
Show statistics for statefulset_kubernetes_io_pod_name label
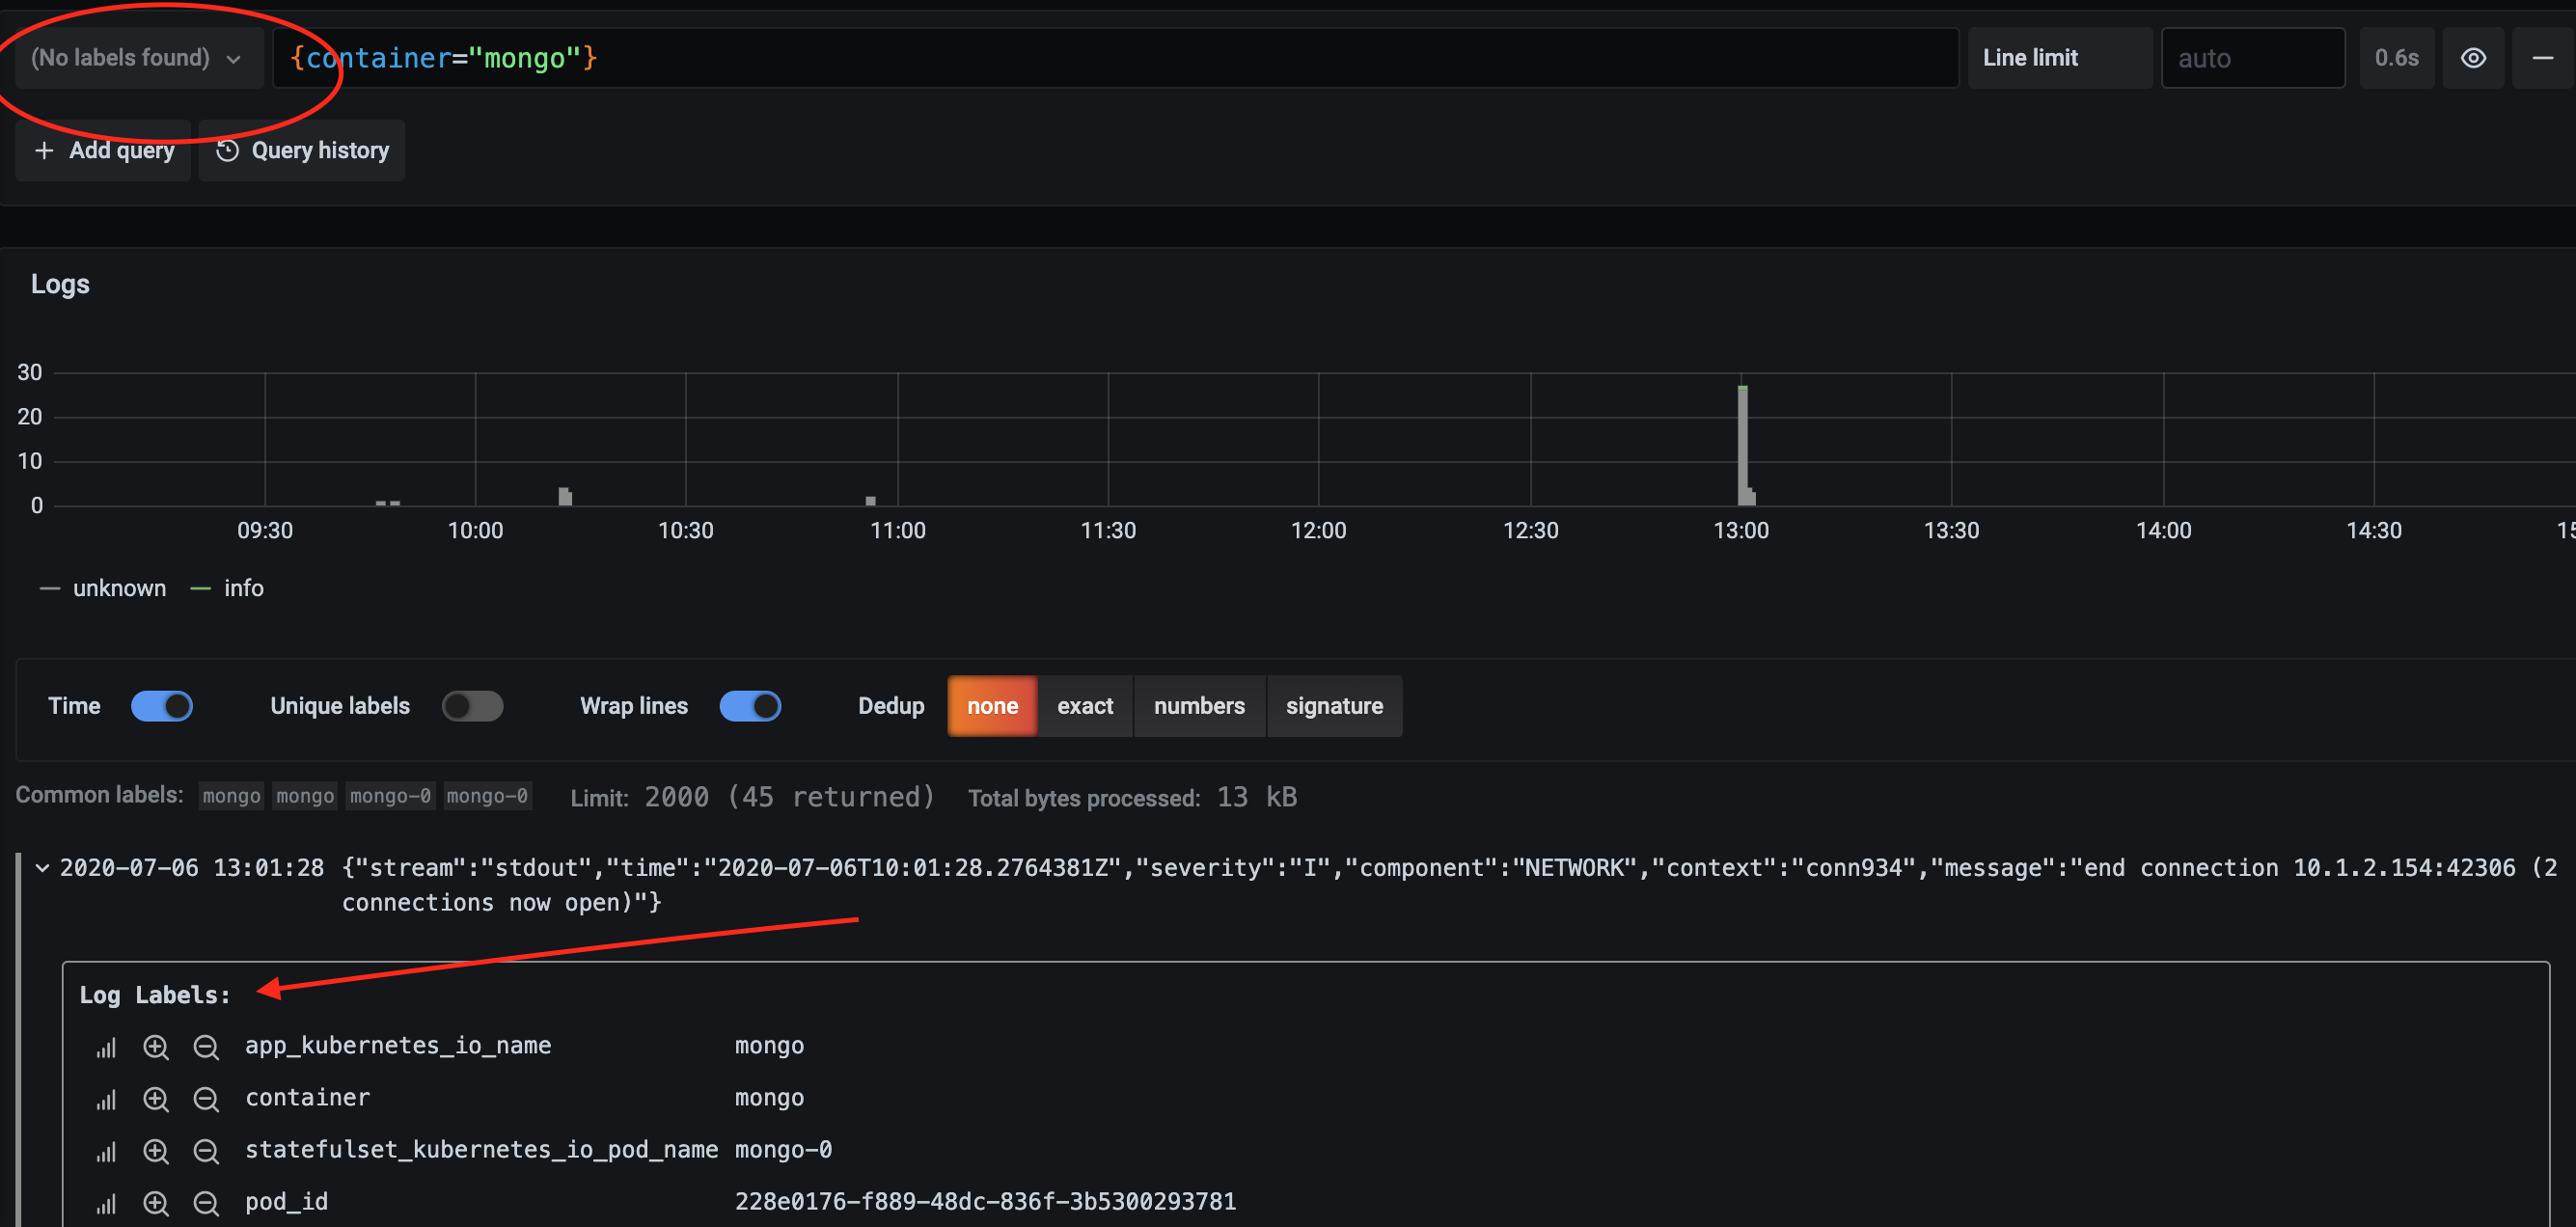point(105,1150)
